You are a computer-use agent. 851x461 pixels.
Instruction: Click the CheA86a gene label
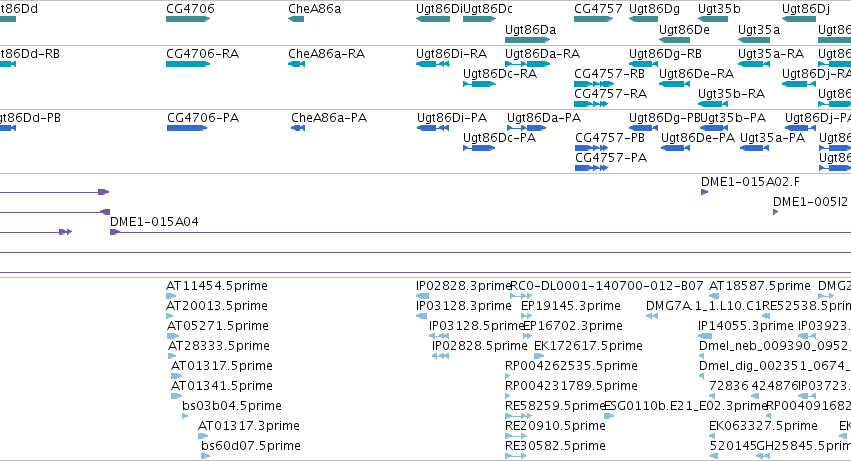coord(314,9)
